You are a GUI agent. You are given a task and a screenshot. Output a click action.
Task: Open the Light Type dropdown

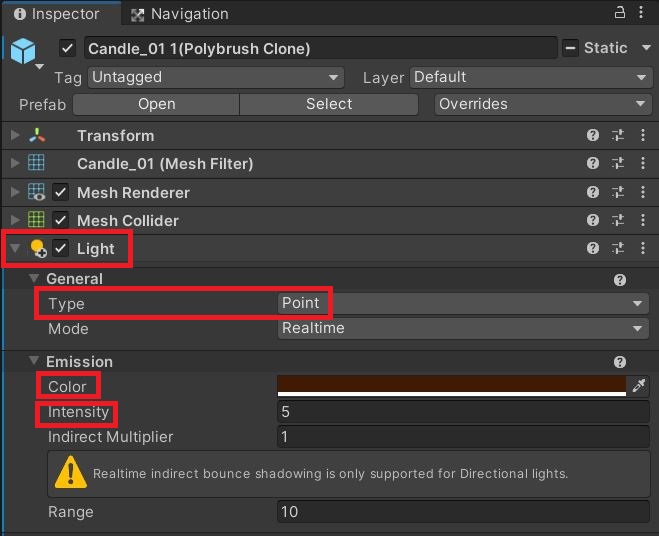pos(463,303)
